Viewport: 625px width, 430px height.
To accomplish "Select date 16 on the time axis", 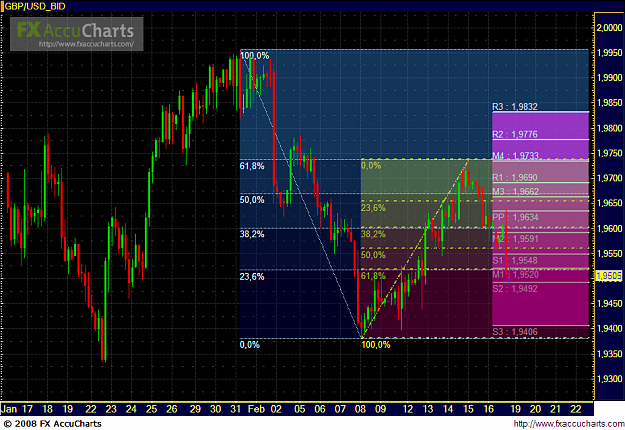I will (489, 409).
